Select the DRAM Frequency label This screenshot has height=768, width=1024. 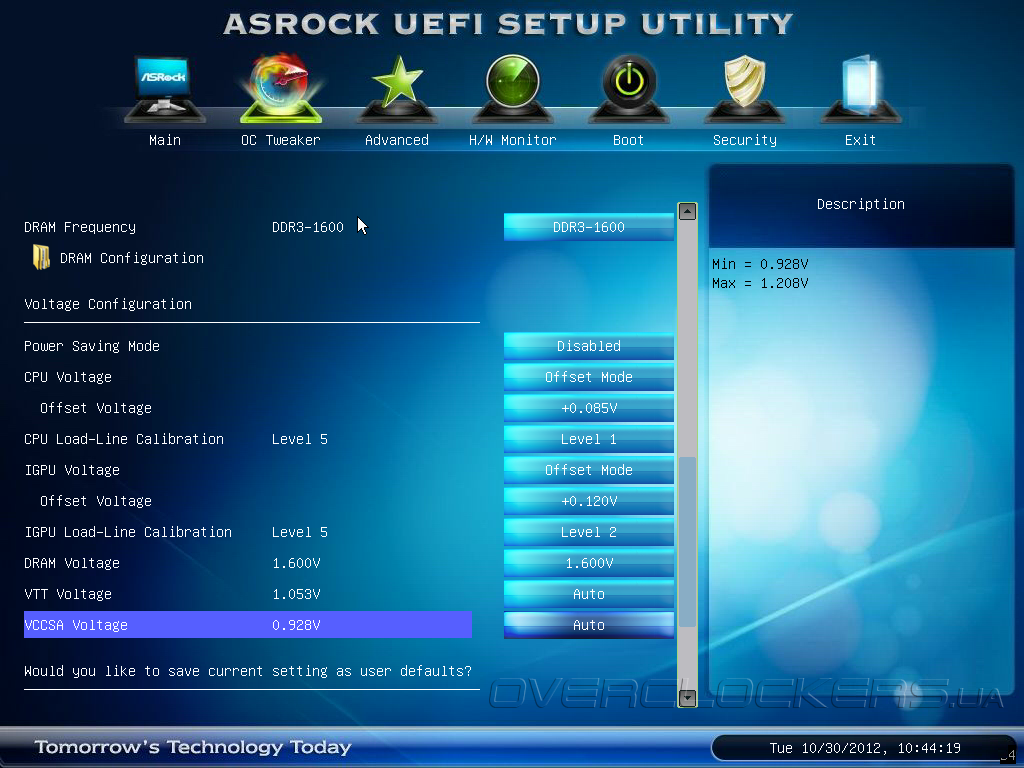coord(80,227)
